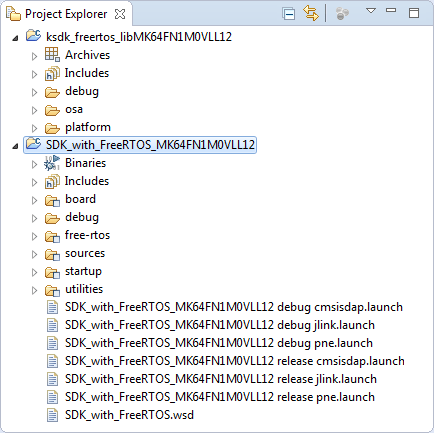Screen dimensions: 434x433
Task: Select the startup folder name
Action: [x=83, y=271]
